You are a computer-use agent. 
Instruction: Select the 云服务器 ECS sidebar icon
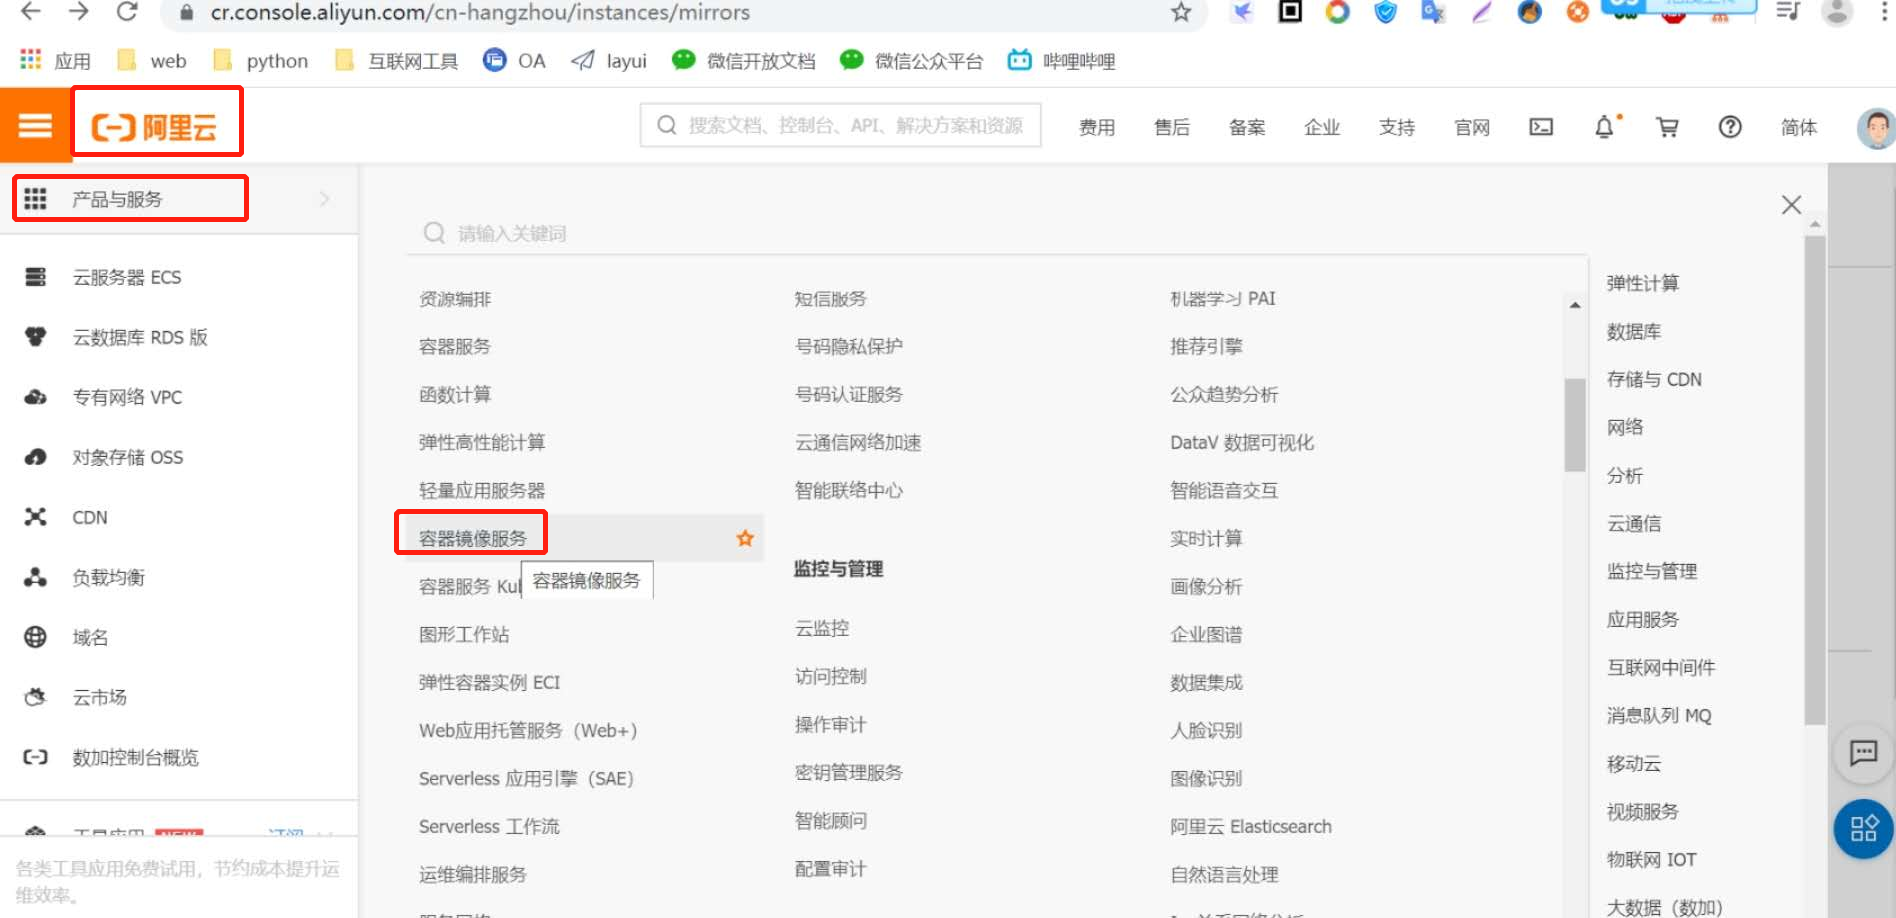click(36, 277)
